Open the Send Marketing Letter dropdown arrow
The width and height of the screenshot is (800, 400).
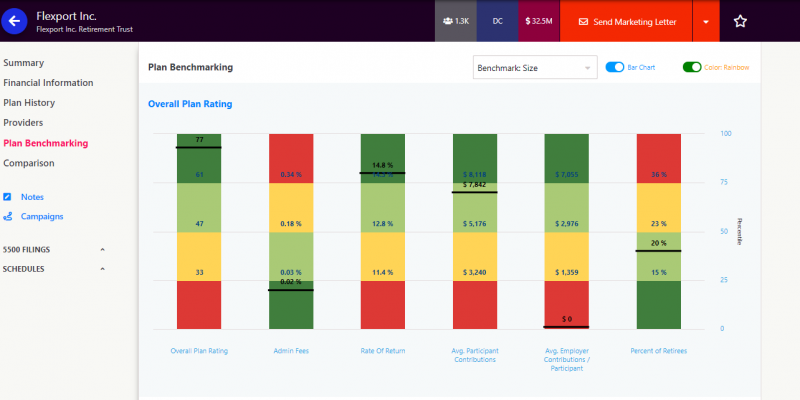[x=706, y=21]
